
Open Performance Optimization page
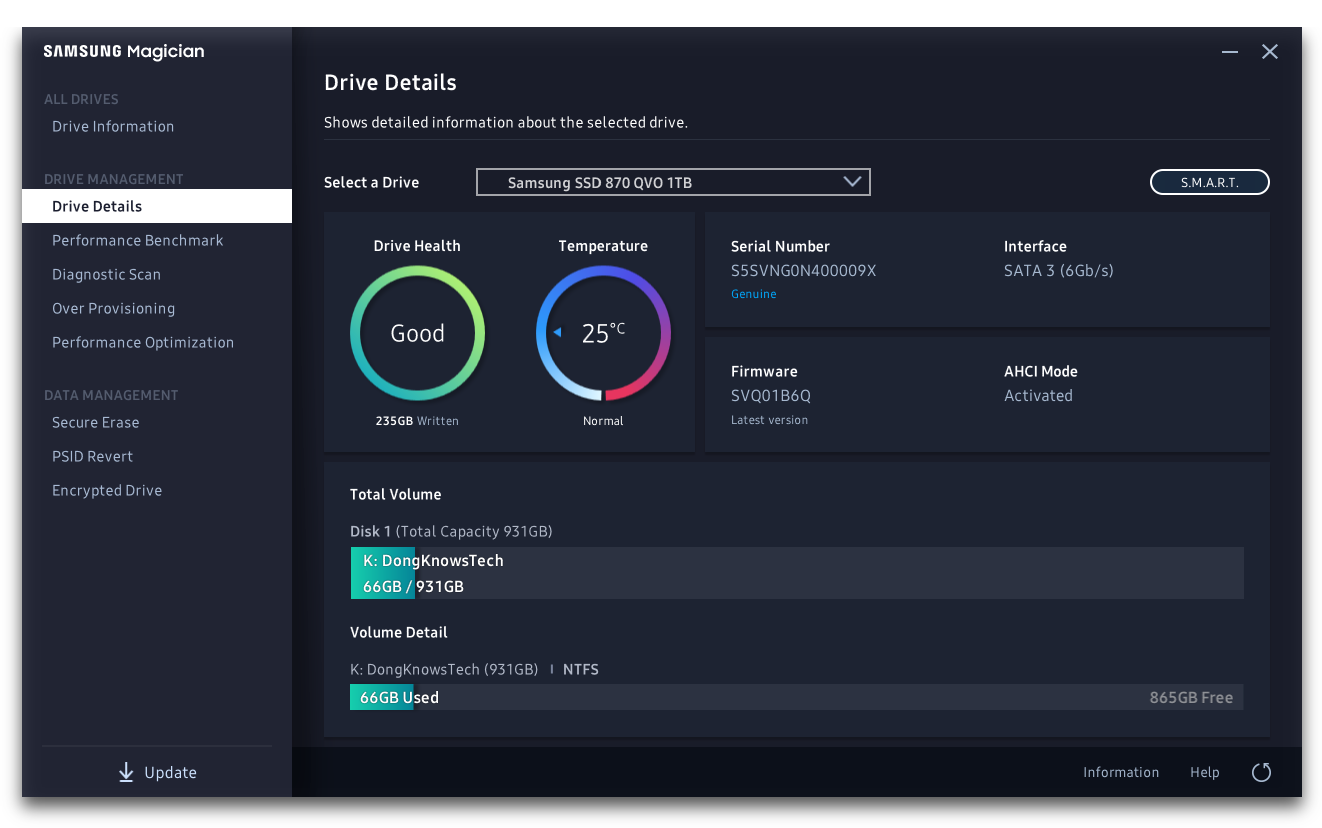[x=143, y=342]
